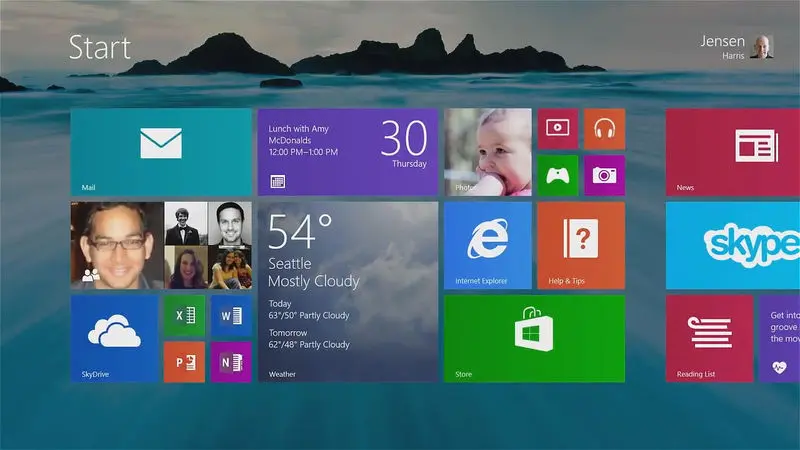Launch the PowerPoint tile
Screen dimensions: 800x450
pos(185,362)
